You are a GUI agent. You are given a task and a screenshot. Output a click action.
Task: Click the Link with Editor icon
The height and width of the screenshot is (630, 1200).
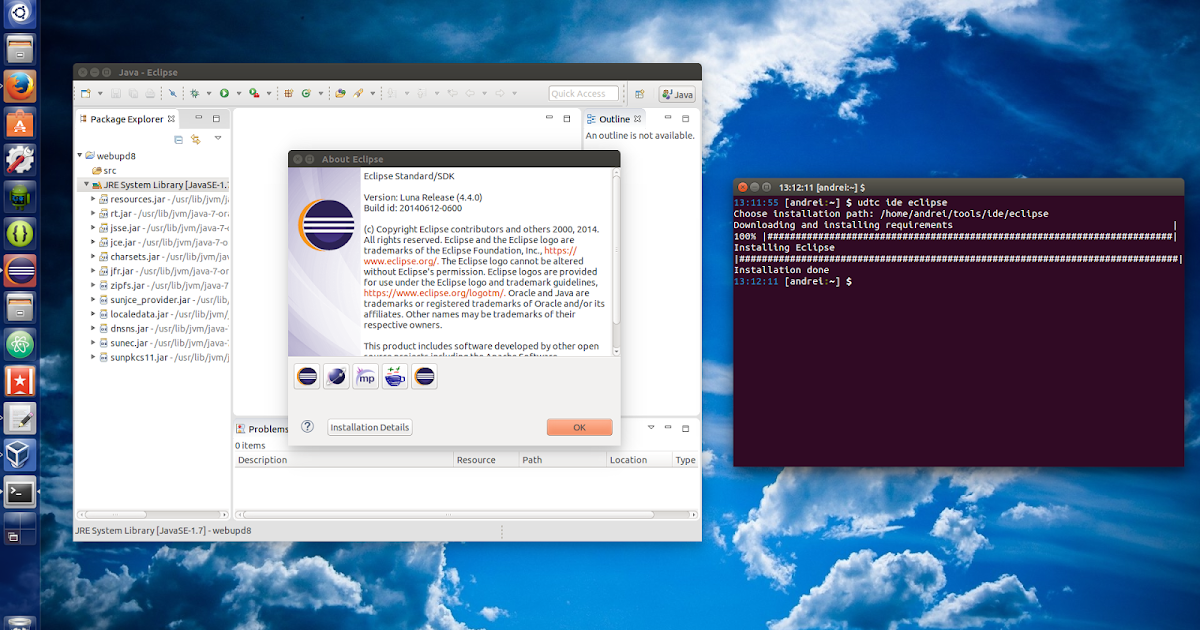(x=195, y=139)
